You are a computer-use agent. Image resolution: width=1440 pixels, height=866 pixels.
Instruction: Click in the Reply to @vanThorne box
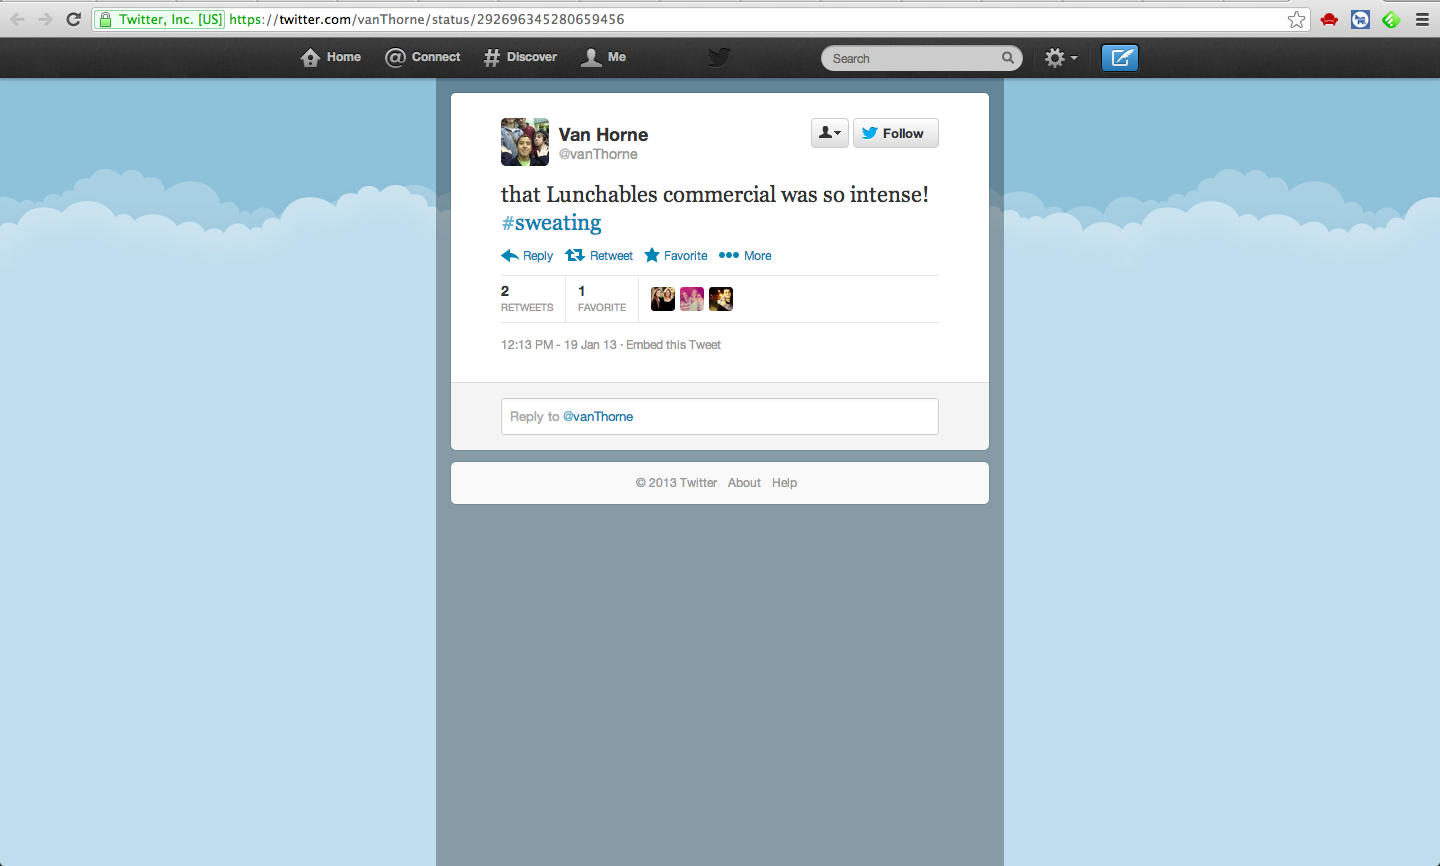(x=720, y=417)
